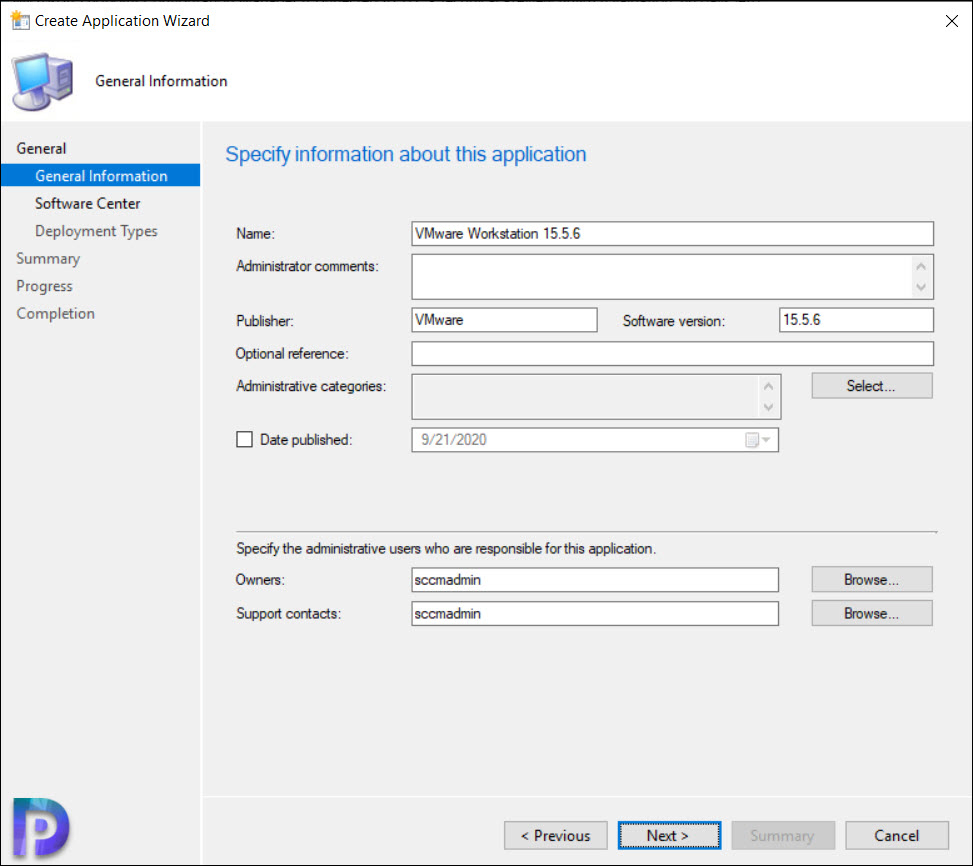Image resolution: width=973 pixels, height=866 pixels.
Task: Click the computer icon in header
Action: click(x=42, y=82)
